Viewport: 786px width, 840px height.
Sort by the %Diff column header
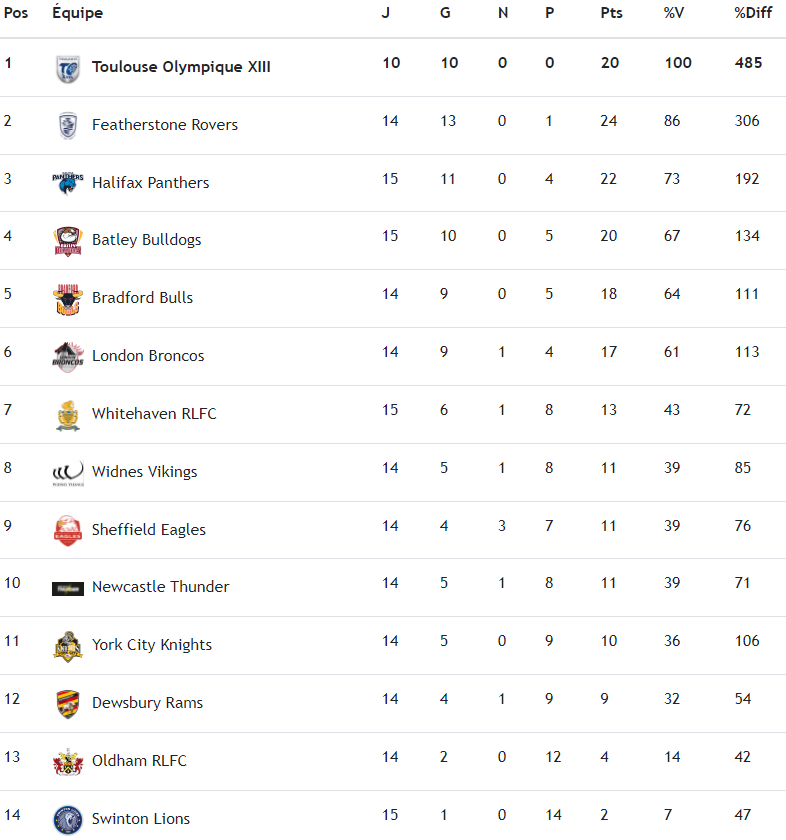pyautogui.click(x=753, y=13)
